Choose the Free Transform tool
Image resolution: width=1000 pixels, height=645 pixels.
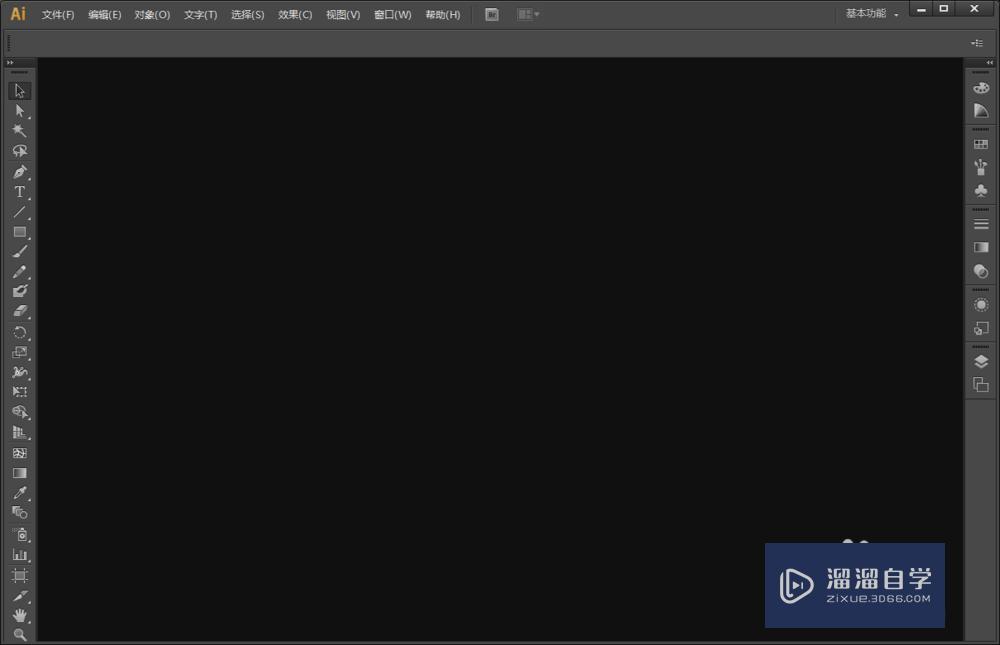(20, 392)
